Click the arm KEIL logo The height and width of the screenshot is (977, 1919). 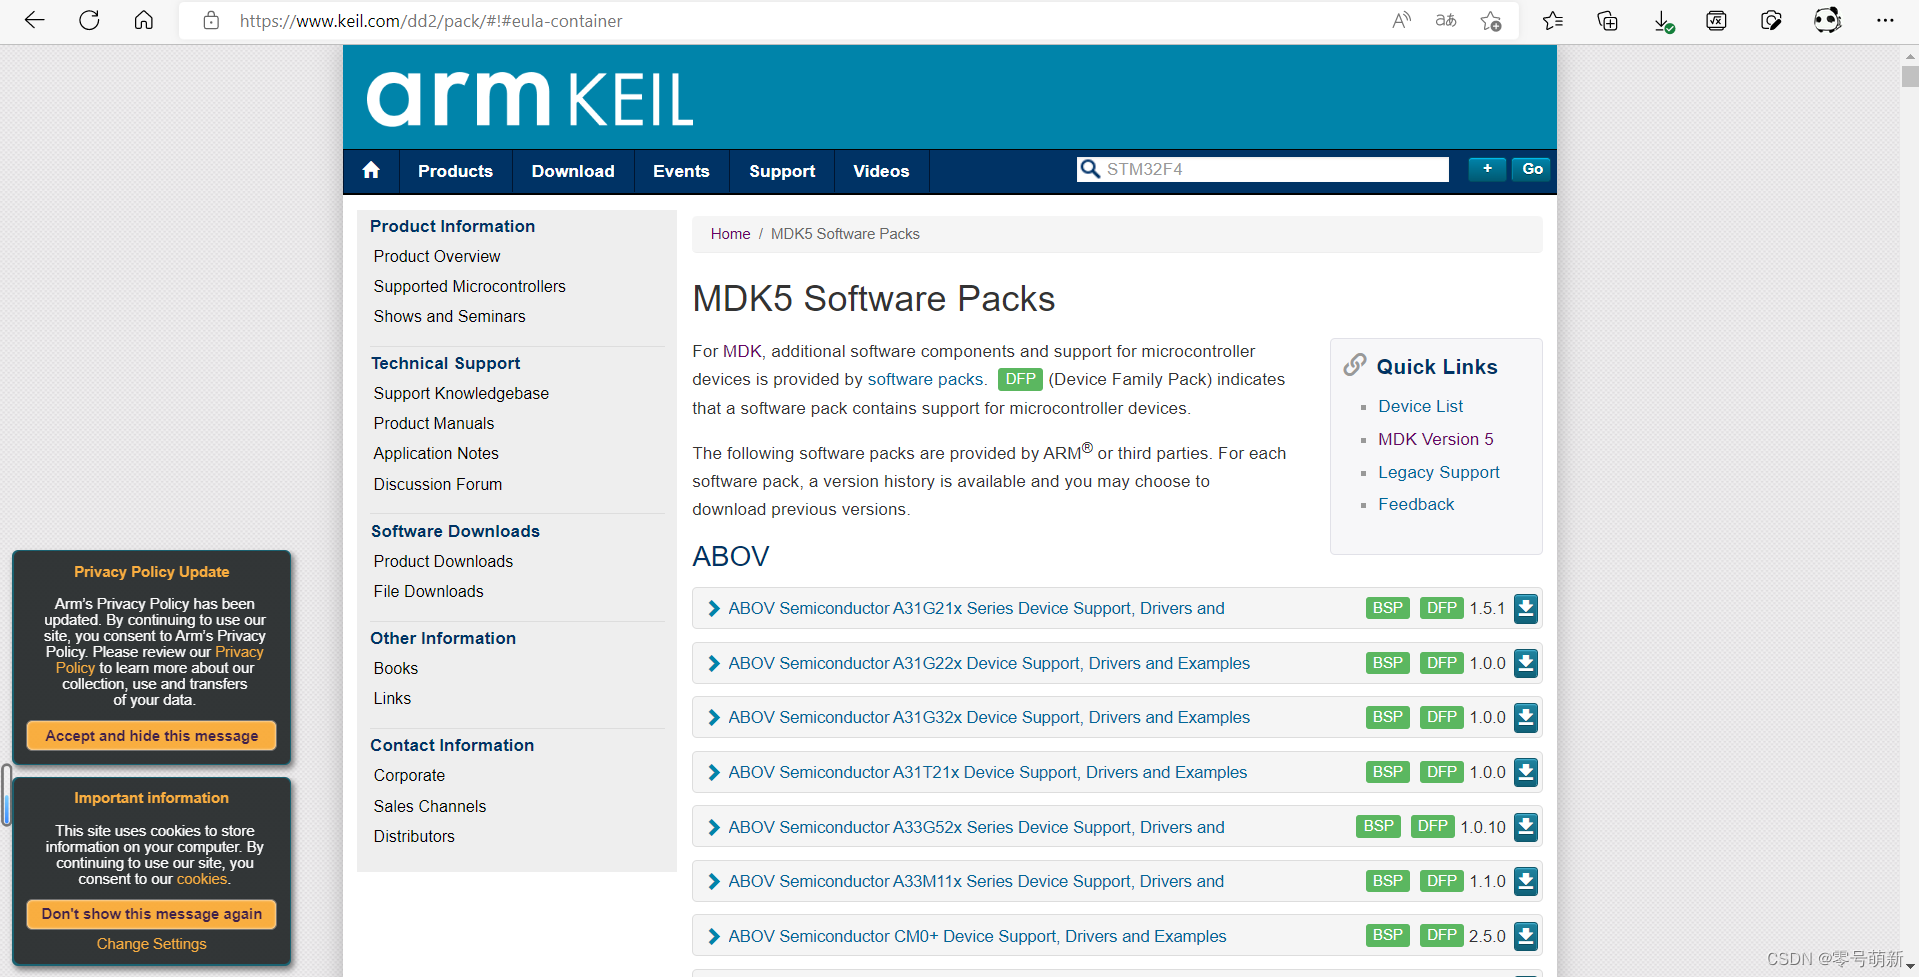click(530, 99)
